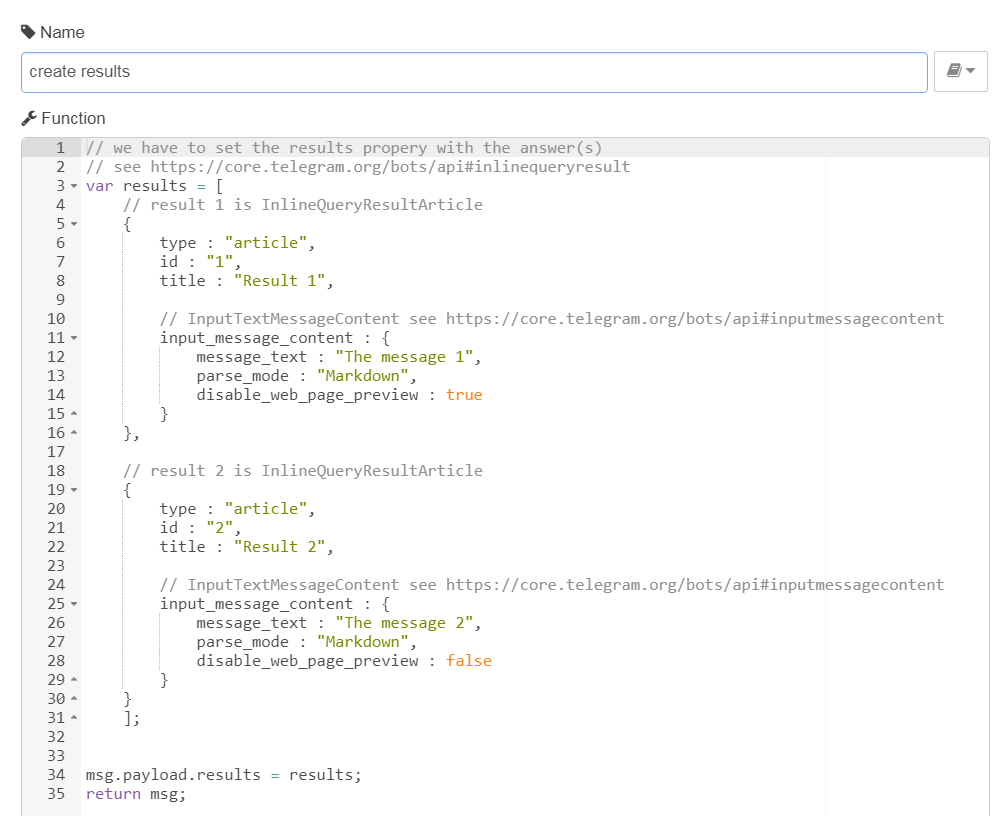The image size is (1003, 816).
Task: Fold the second result object at line 19
Action: (x=74, y=490)
